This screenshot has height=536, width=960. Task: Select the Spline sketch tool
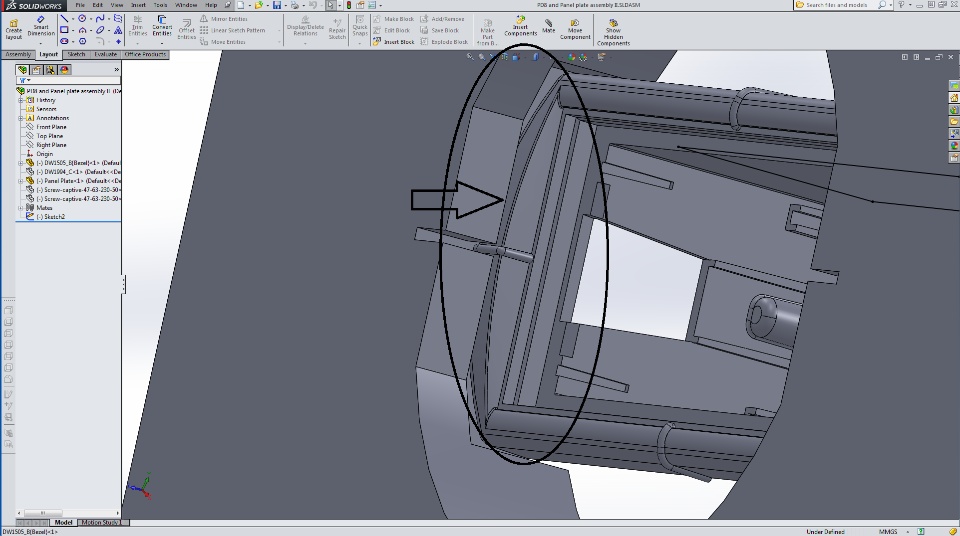point(100,18)
